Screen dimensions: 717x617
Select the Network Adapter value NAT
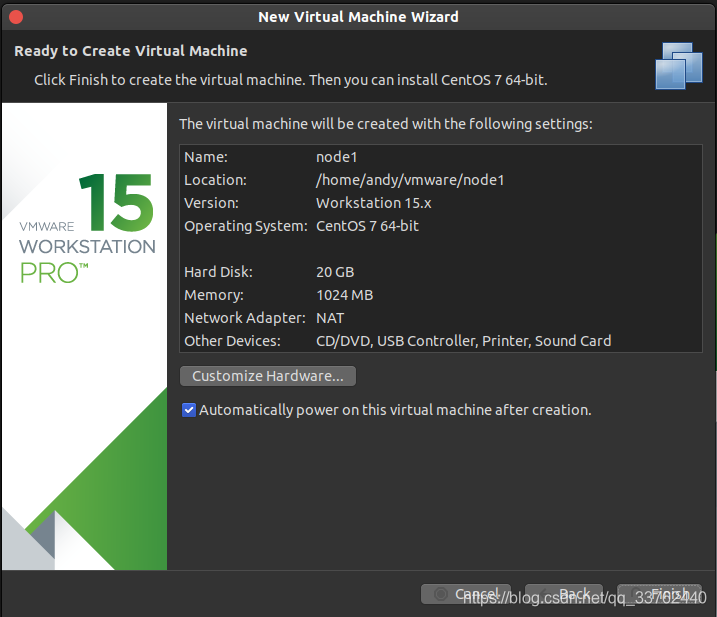point(330,318)
